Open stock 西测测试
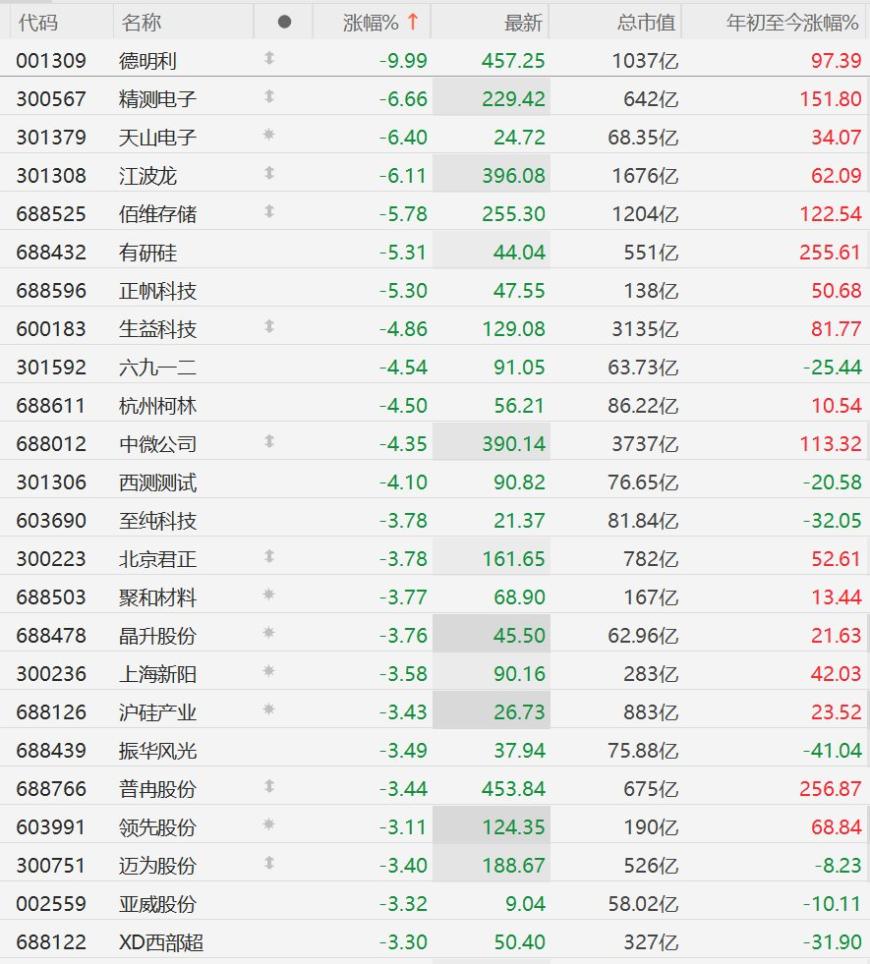 pyautogui.click(x=157, y=482)
